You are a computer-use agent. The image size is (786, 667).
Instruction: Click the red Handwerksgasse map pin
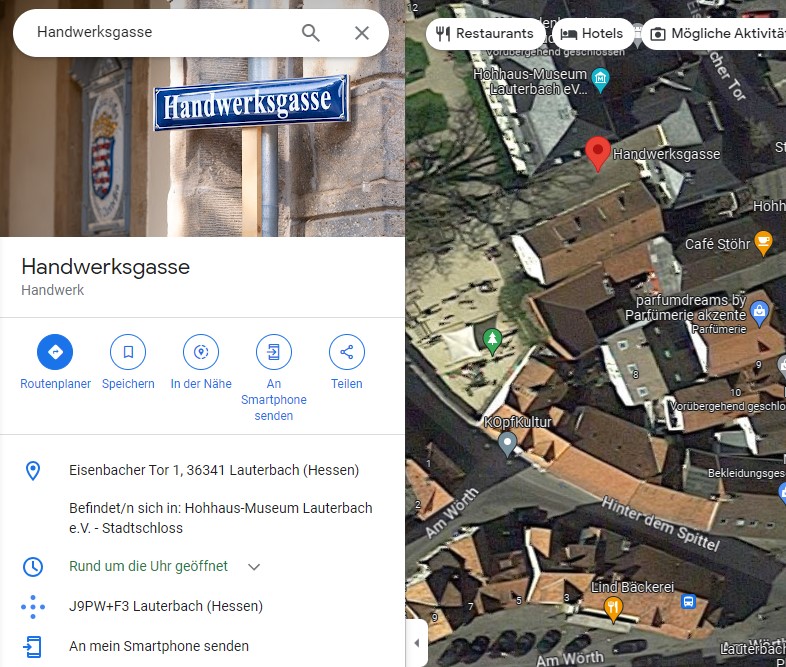click(x=598, y=153)
